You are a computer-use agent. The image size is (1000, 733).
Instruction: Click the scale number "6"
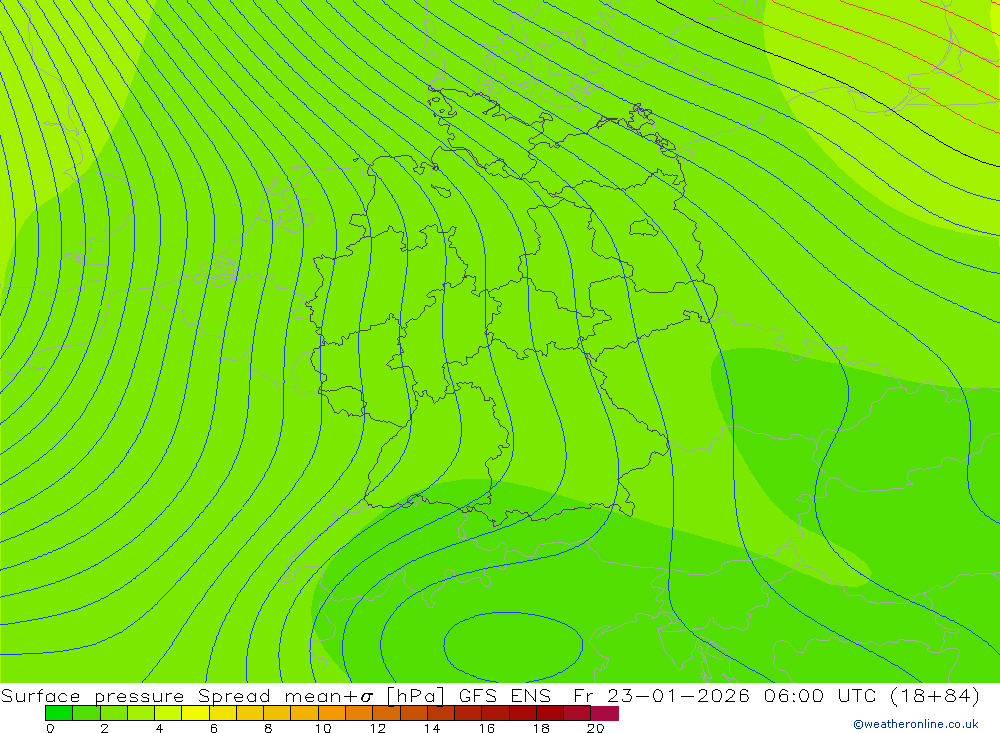[214, 728]
